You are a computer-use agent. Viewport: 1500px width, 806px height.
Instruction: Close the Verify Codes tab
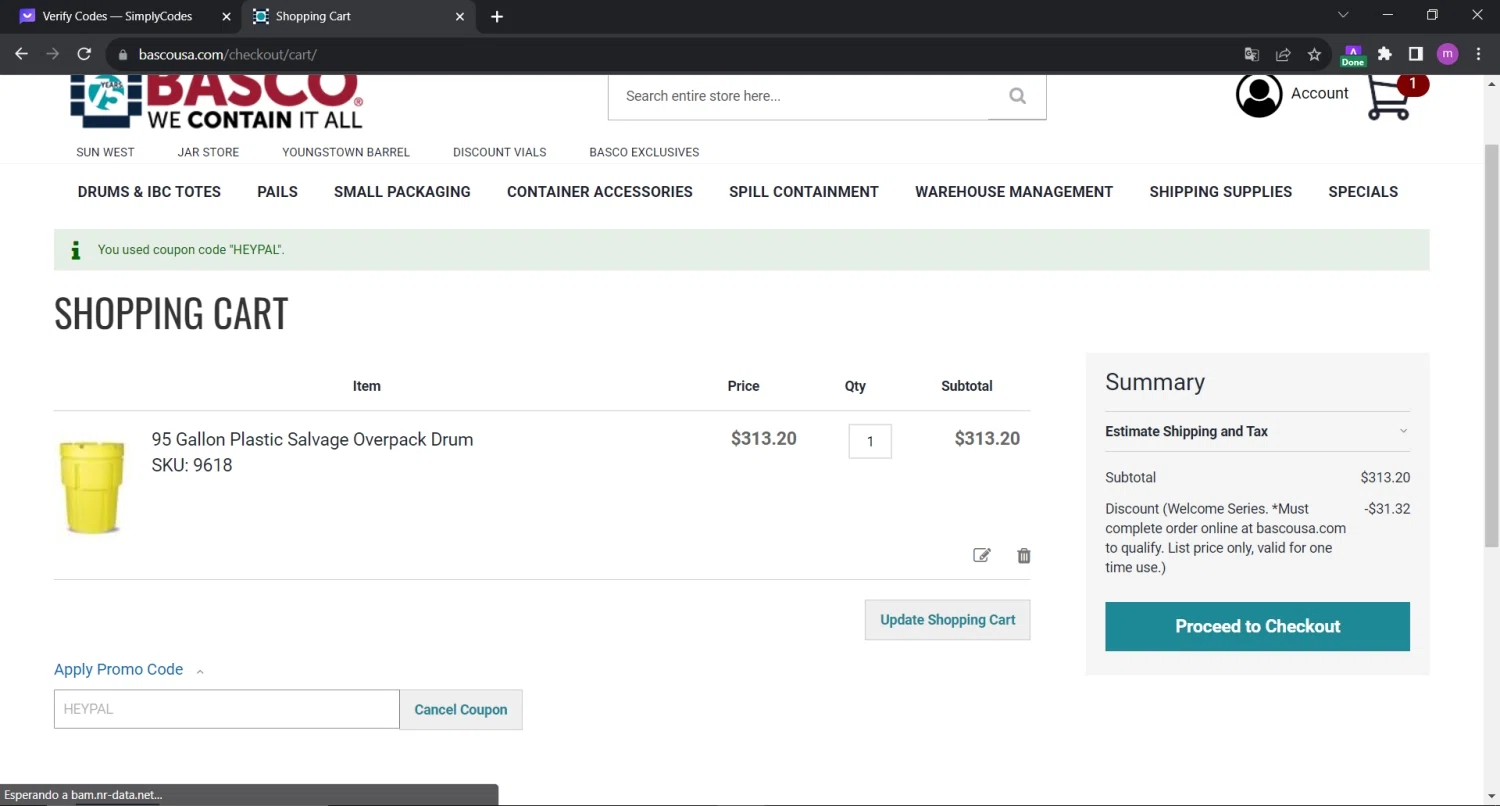pyautogui.click(x=226, y=16)
